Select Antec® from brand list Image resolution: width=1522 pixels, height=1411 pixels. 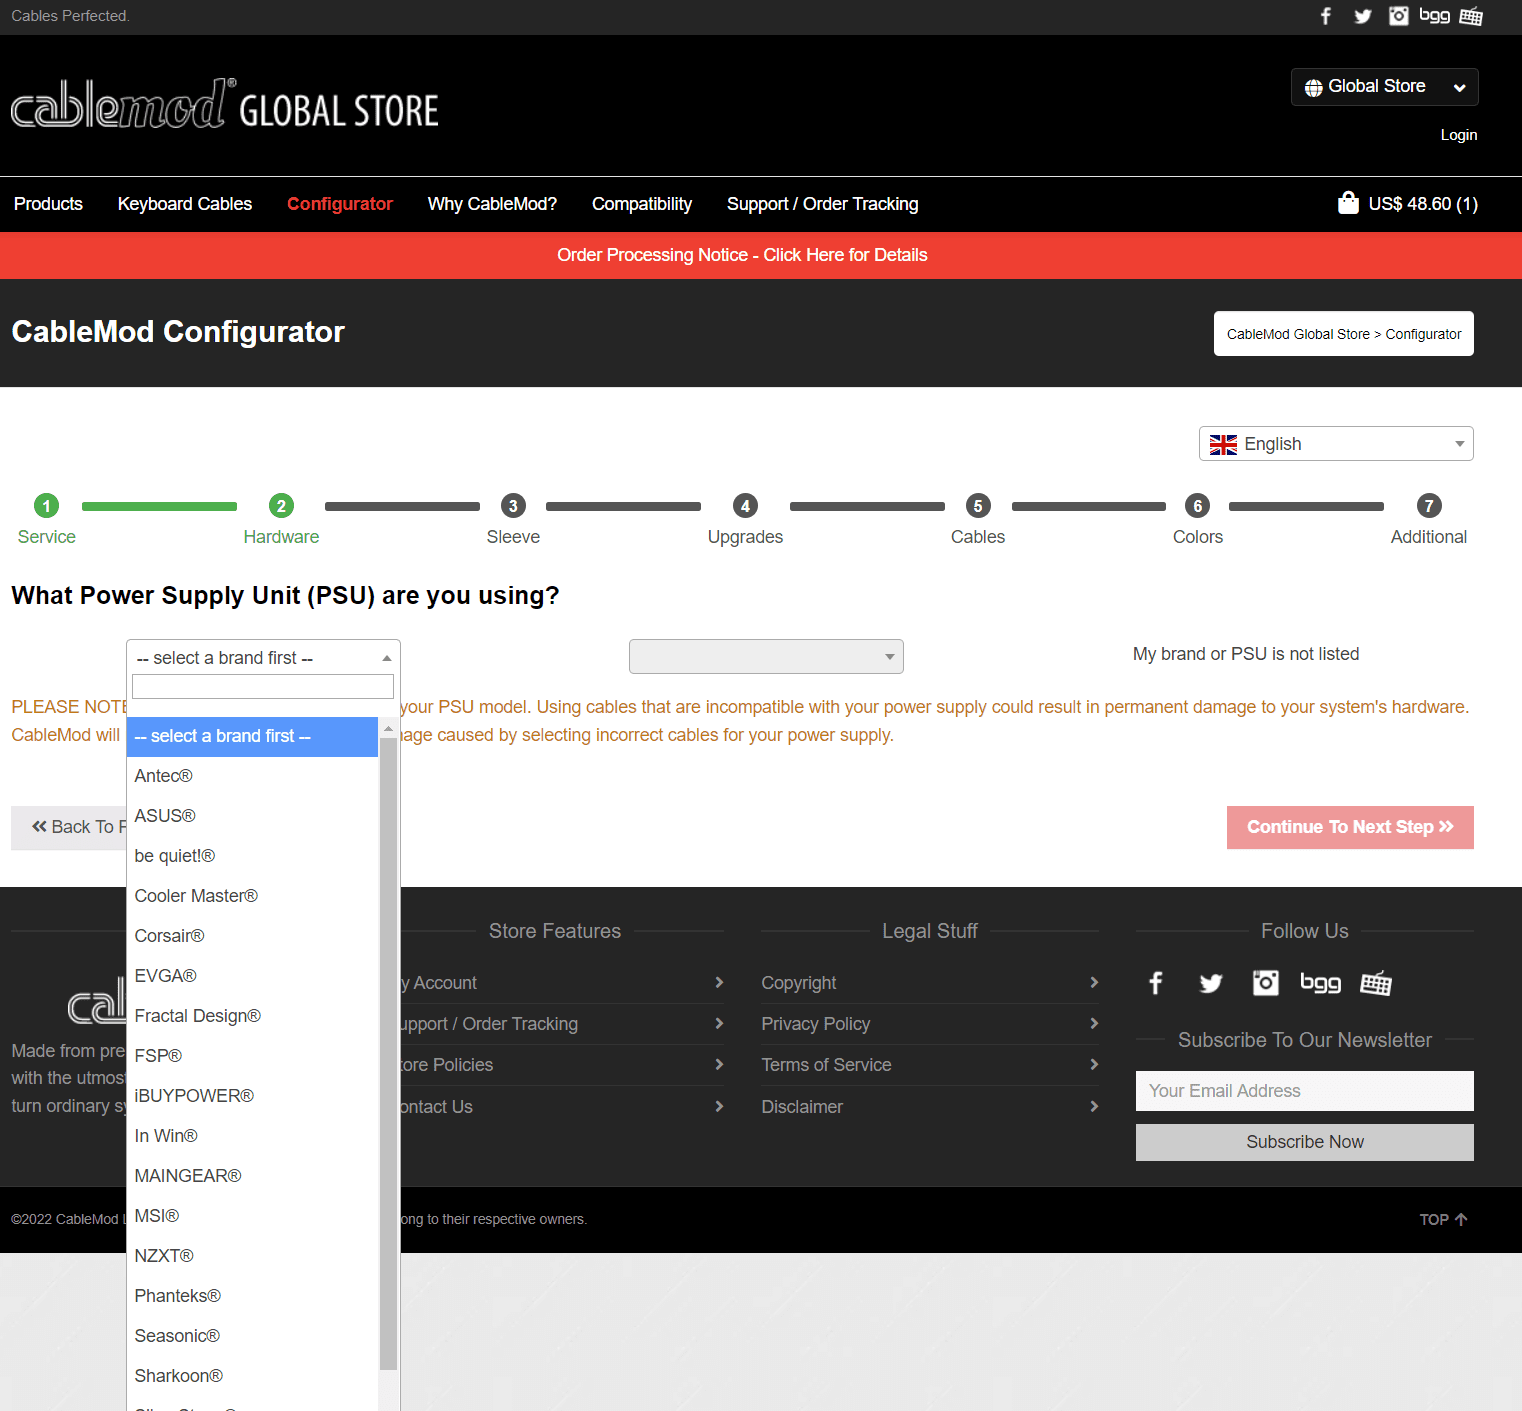(252, 776)
